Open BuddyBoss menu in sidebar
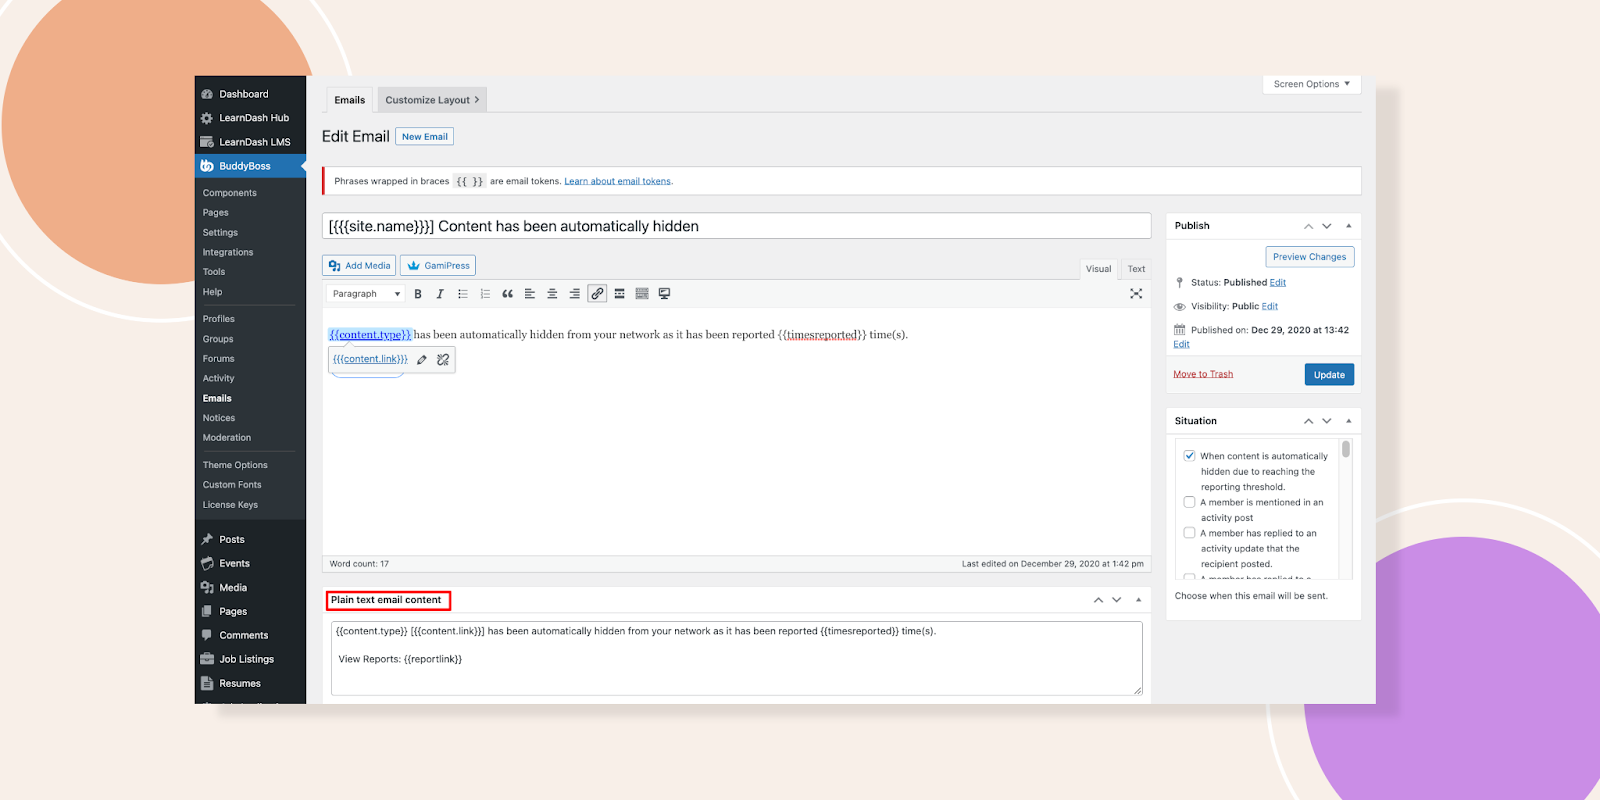The height and width of the screenshot is (800, 1600). [x=250, y=166]
